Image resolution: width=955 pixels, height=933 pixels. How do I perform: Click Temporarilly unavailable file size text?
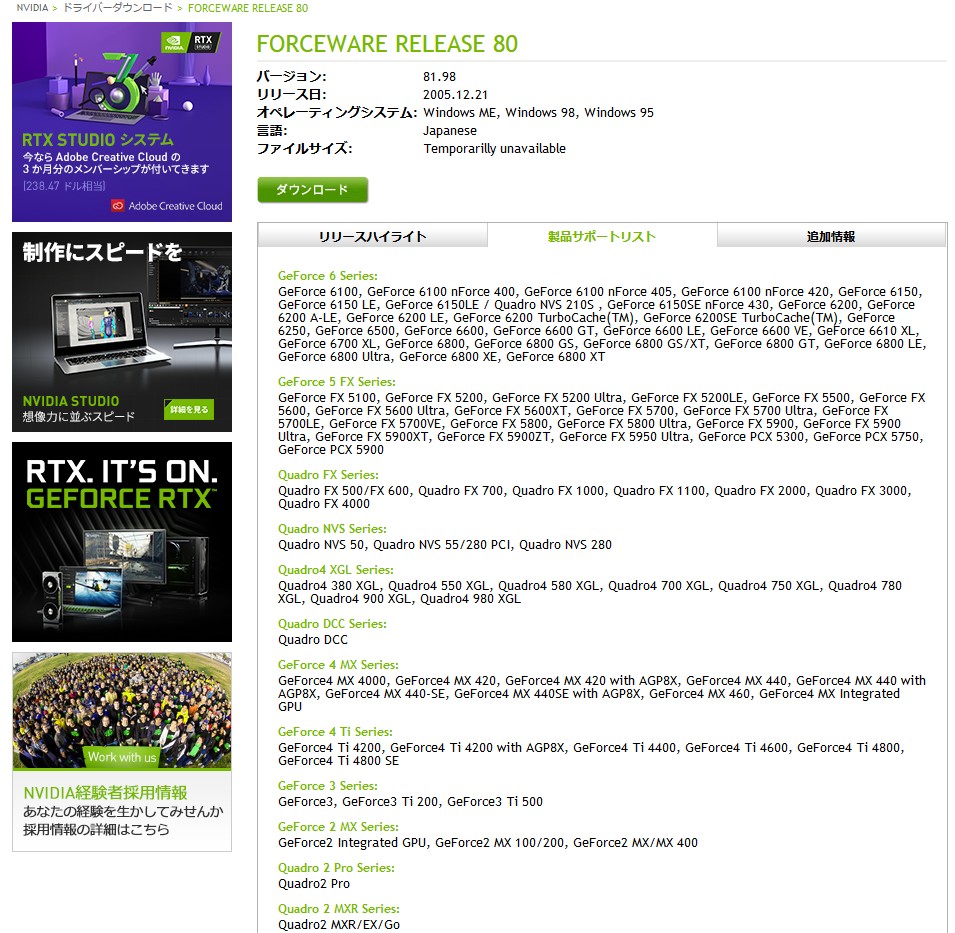495,149
